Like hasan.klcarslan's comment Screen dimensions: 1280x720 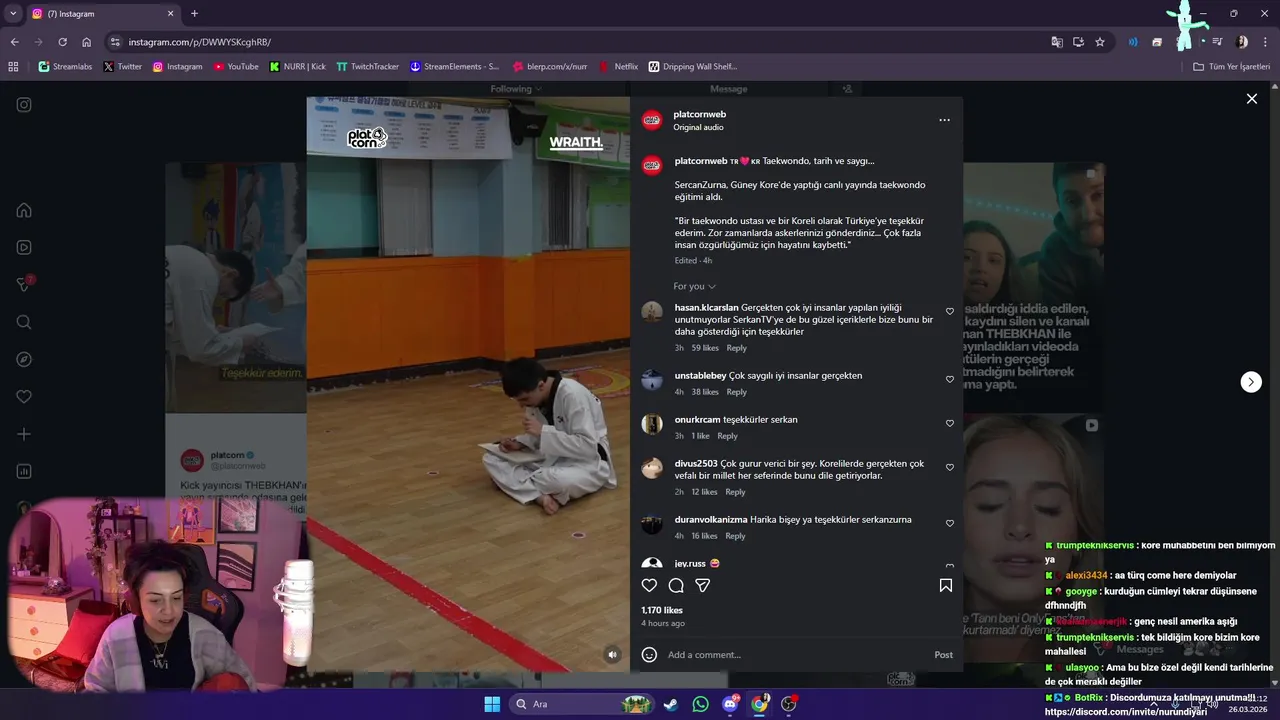coord(950,311)
